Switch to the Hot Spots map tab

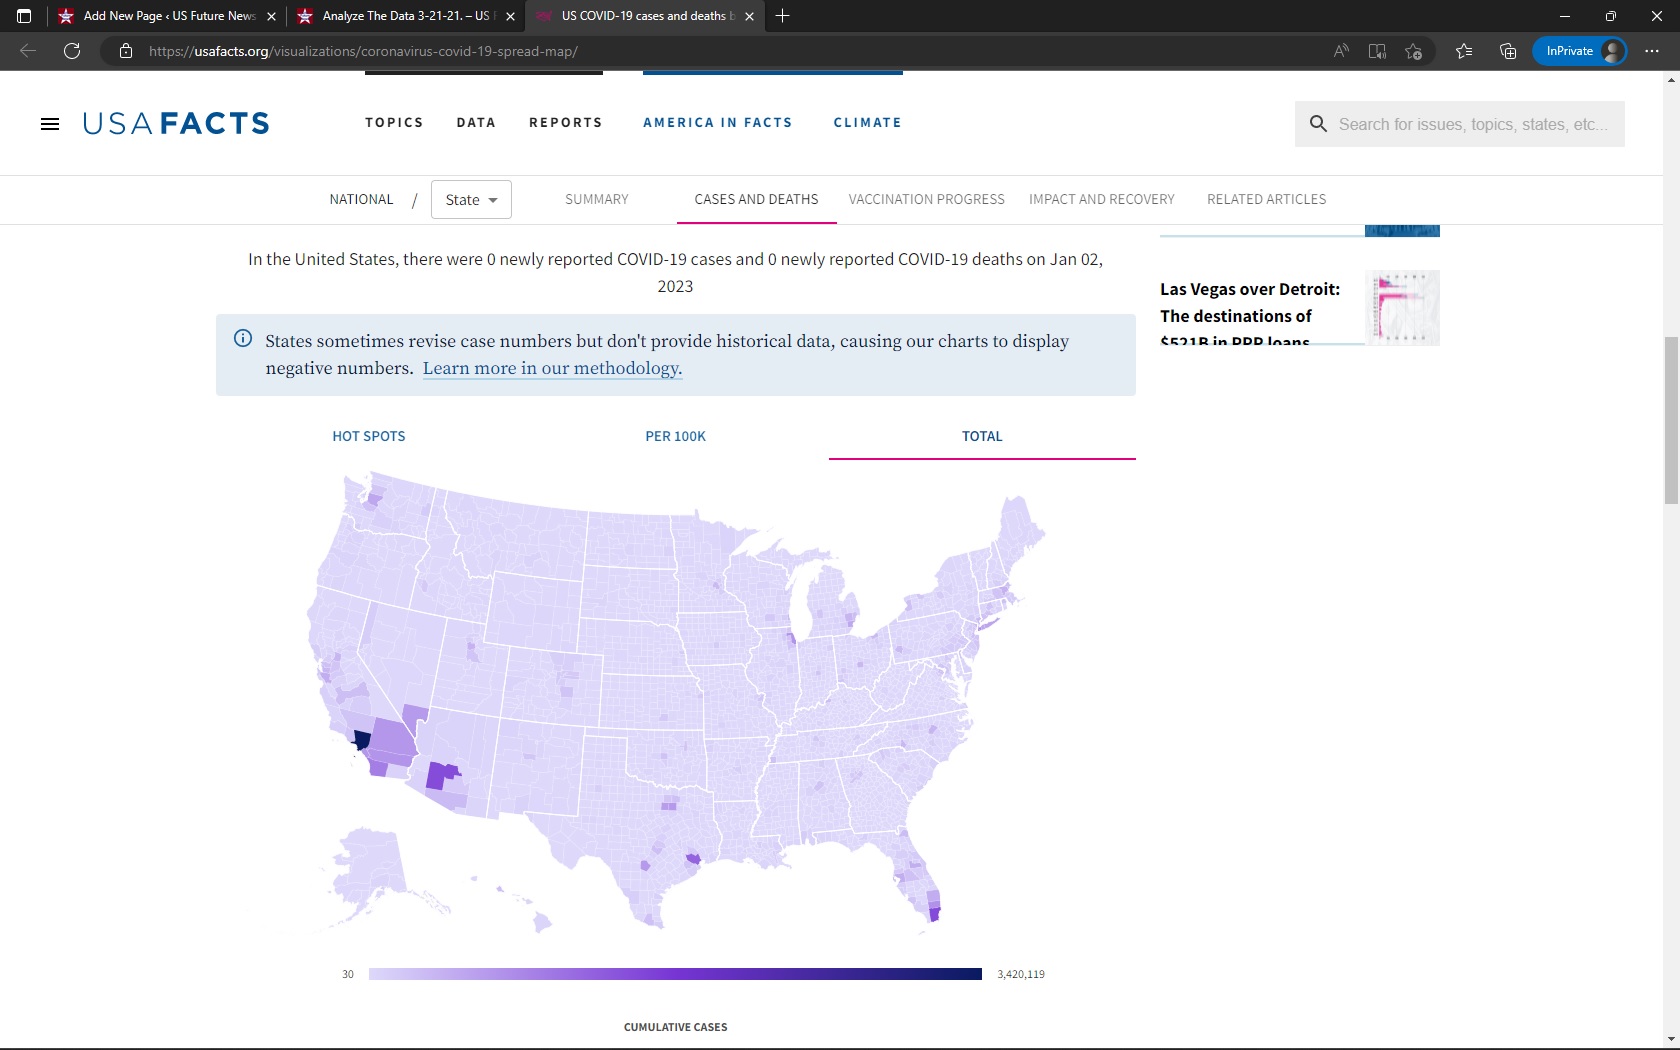click(369, 436)
